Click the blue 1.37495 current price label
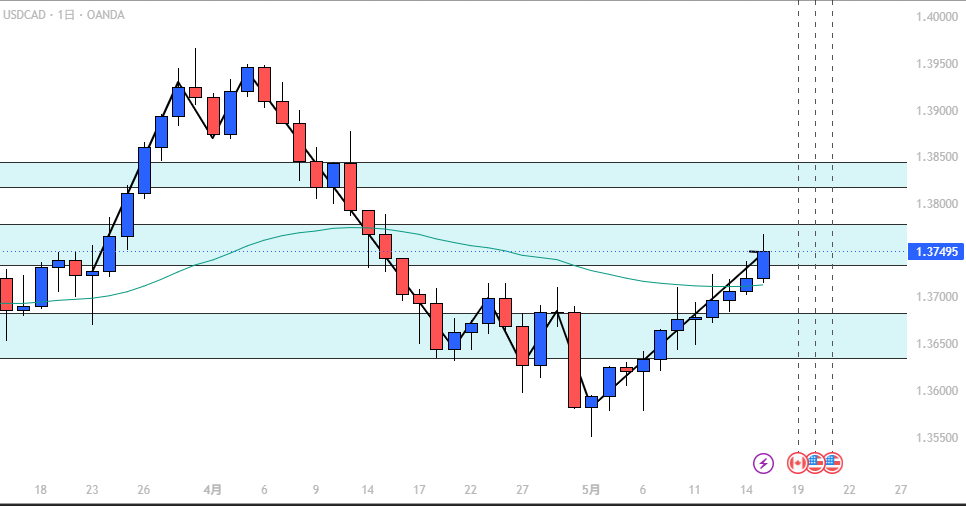This screenshot has height=506, width=966. [936, 251]
